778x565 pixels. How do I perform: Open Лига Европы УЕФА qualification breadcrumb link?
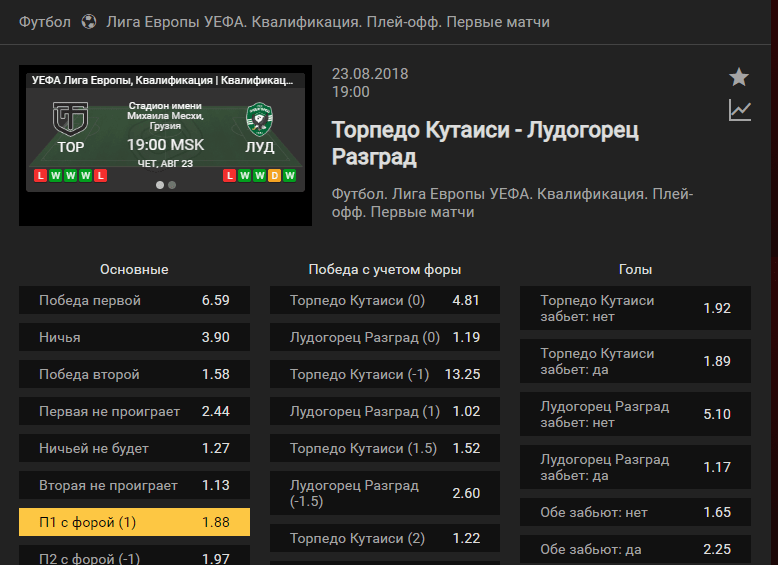(x=328, y=22)
